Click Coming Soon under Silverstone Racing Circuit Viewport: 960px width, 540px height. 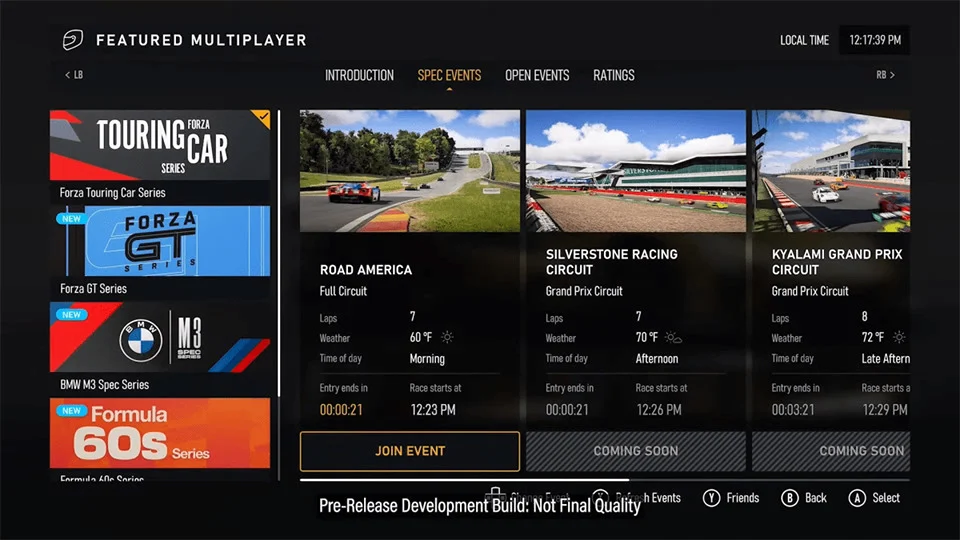pos(636,451)
